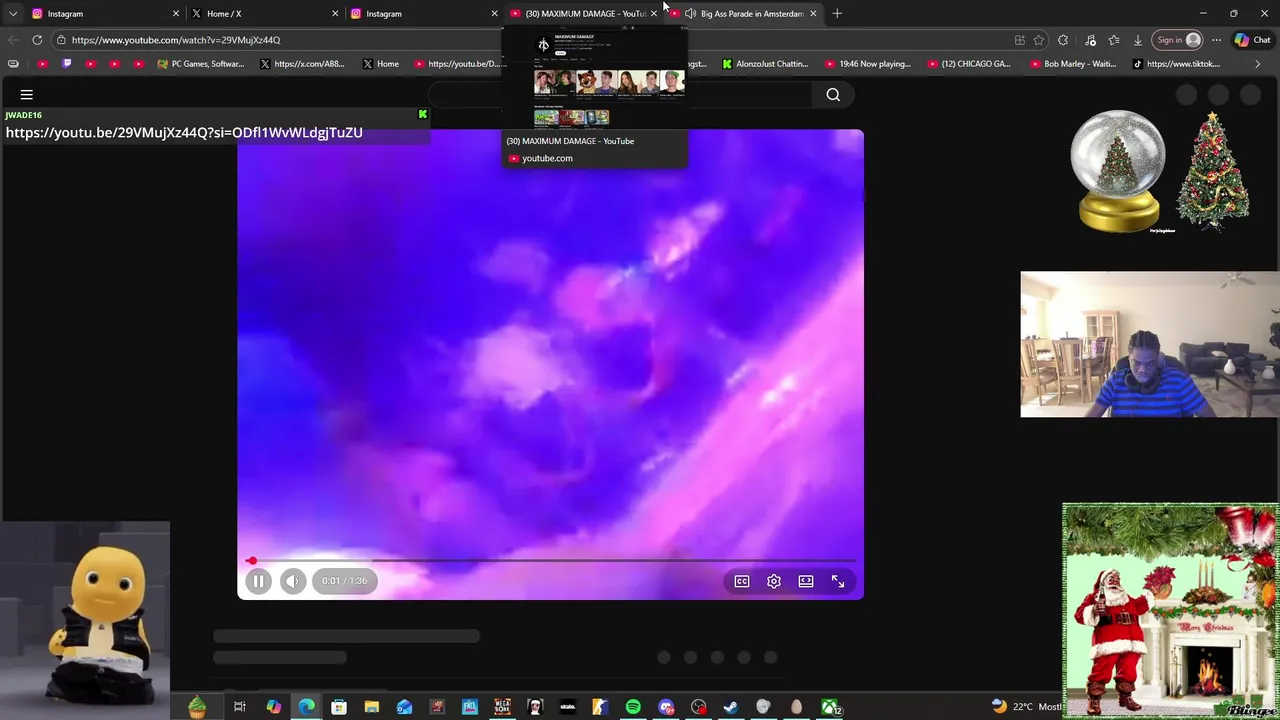Toggle closed captions on the player

click(x=742, y=581)
